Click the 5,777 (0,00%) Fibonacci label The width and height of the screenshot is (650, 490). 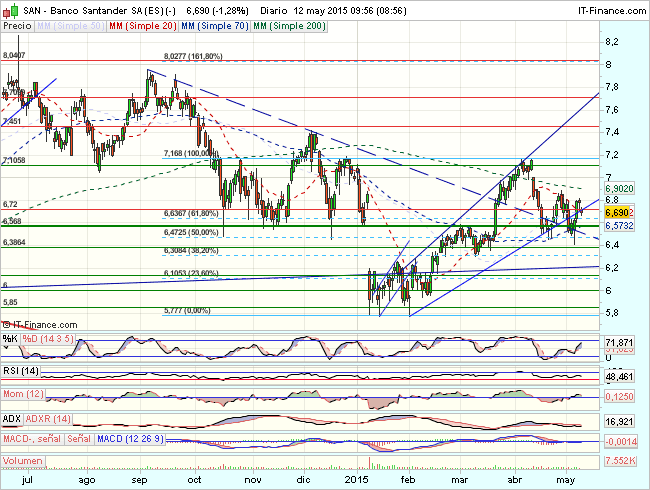pyautogui.click(x=187, y=310)
